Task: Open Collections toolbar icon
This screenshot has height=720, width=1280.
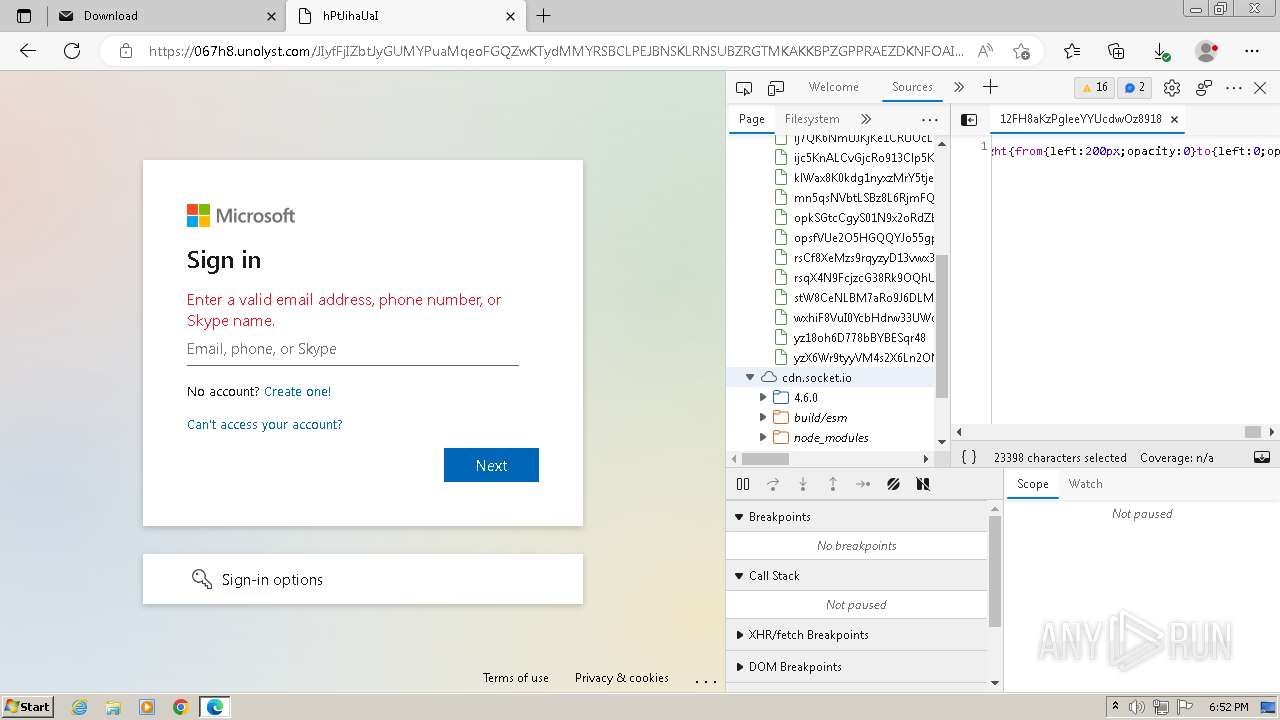Action: pyautogui.click(x=1117, y=51)
